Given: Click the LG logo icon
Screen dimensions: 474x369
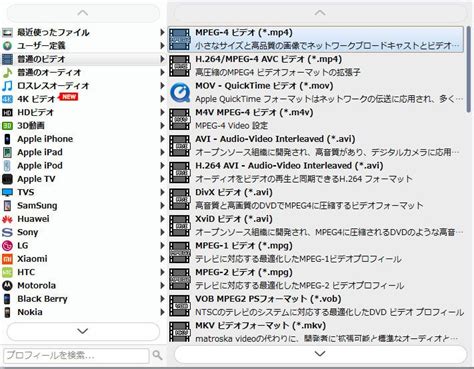Looking at the screenshot, I should [x=7, y=246].
